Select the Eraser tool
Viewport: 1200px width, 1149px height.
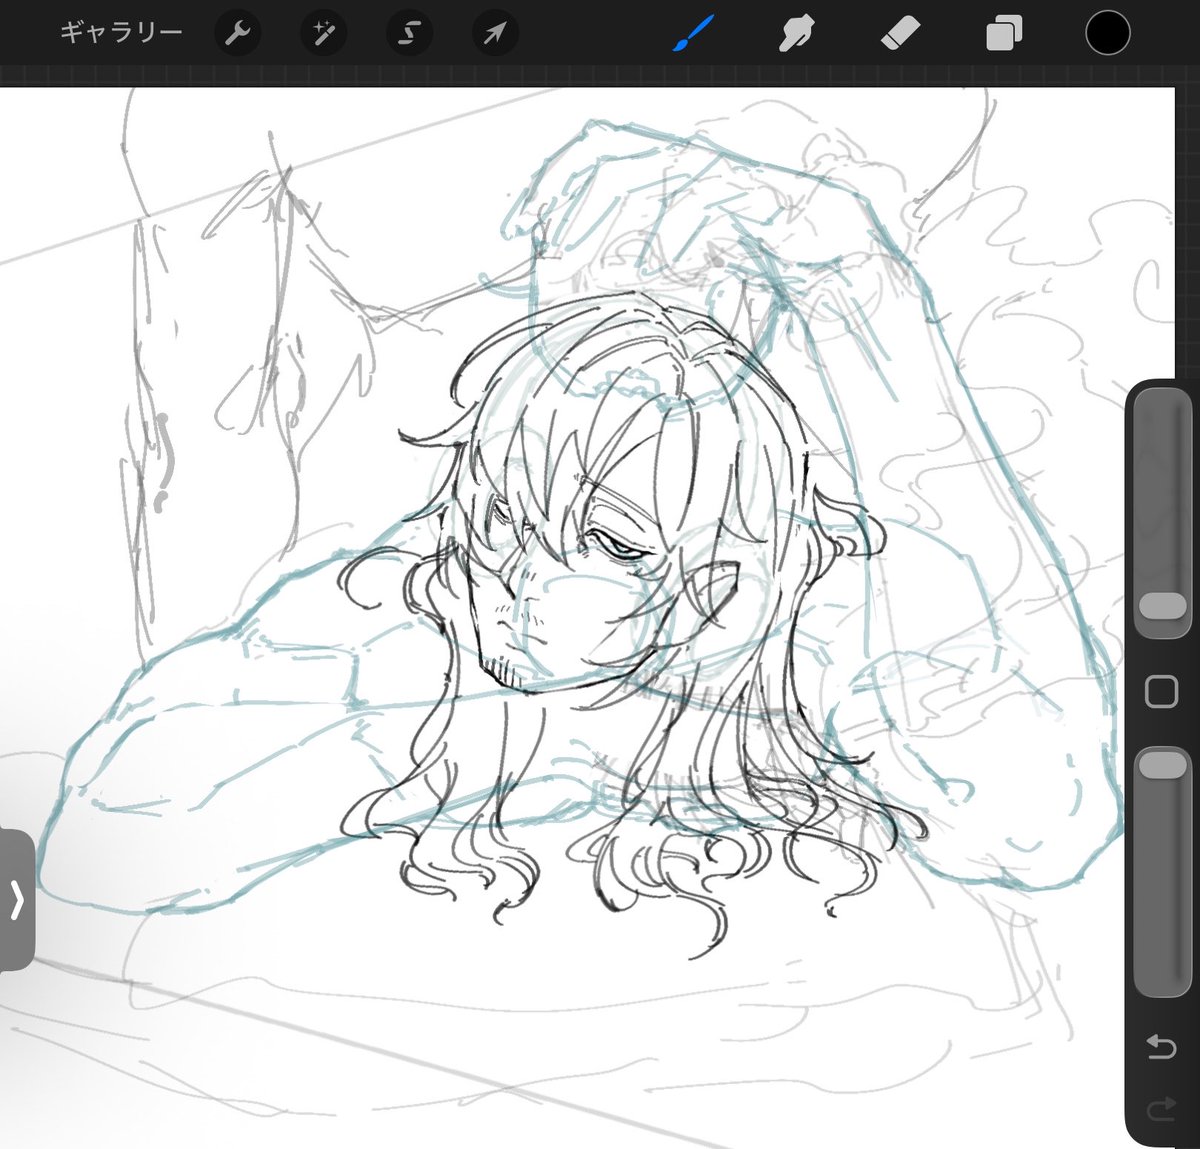pyautogui.click(x=900, y=34)
